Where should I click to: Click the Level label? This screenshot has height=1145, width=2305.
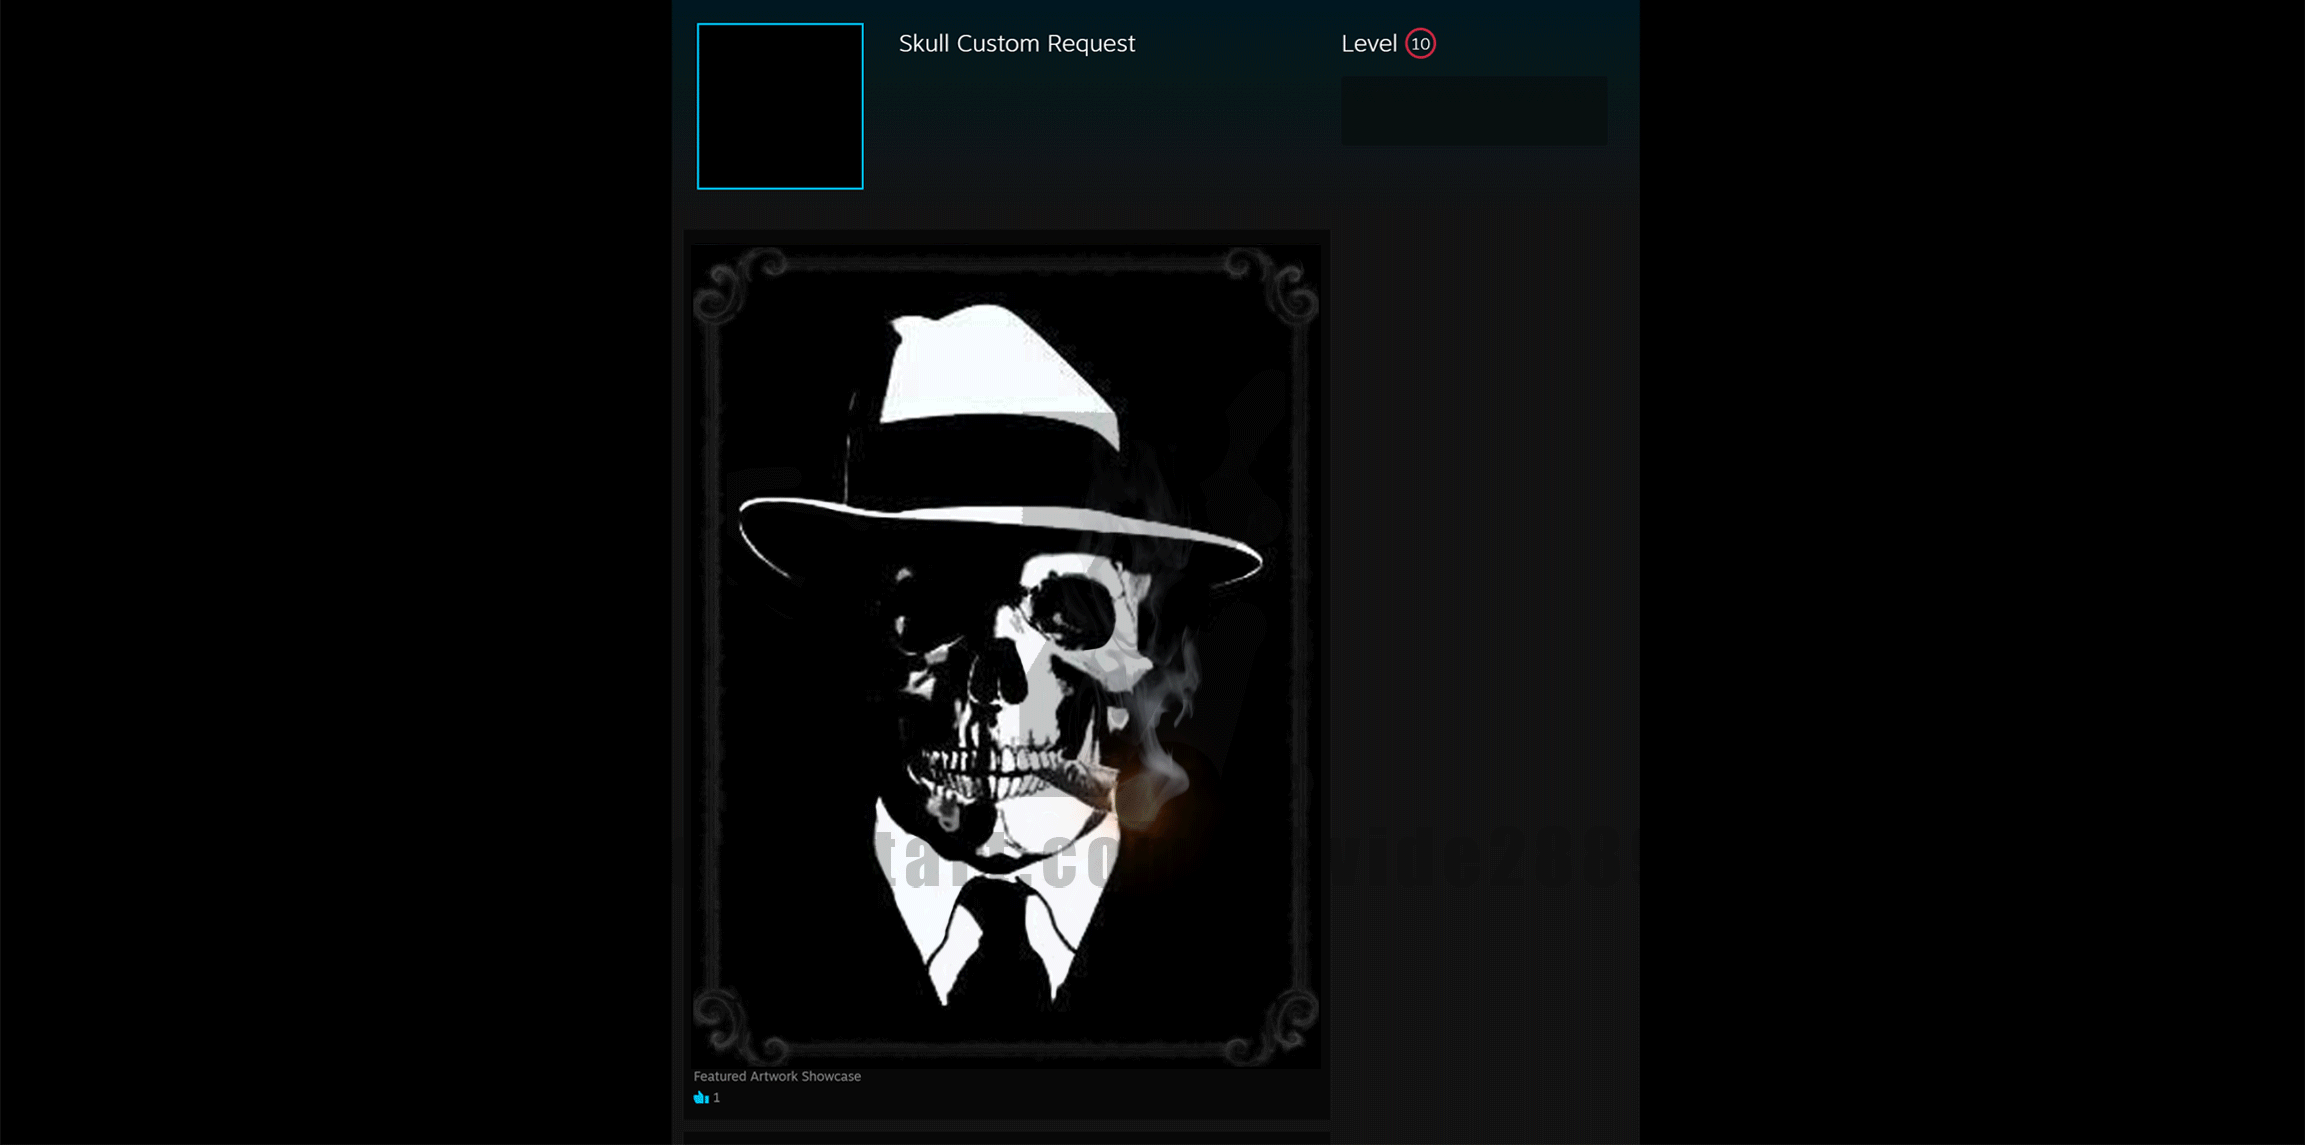pyautogui.click(x=1368, y=43)
